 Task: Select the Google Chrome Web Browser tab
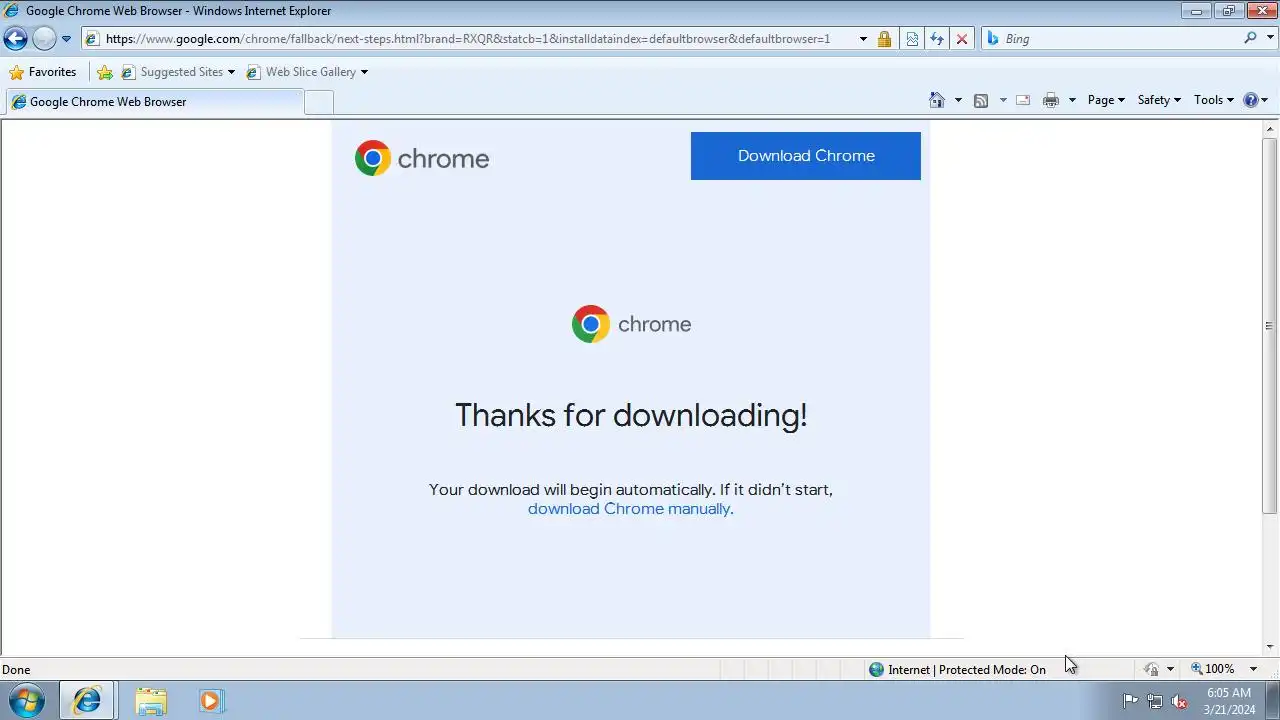[155, 102]
